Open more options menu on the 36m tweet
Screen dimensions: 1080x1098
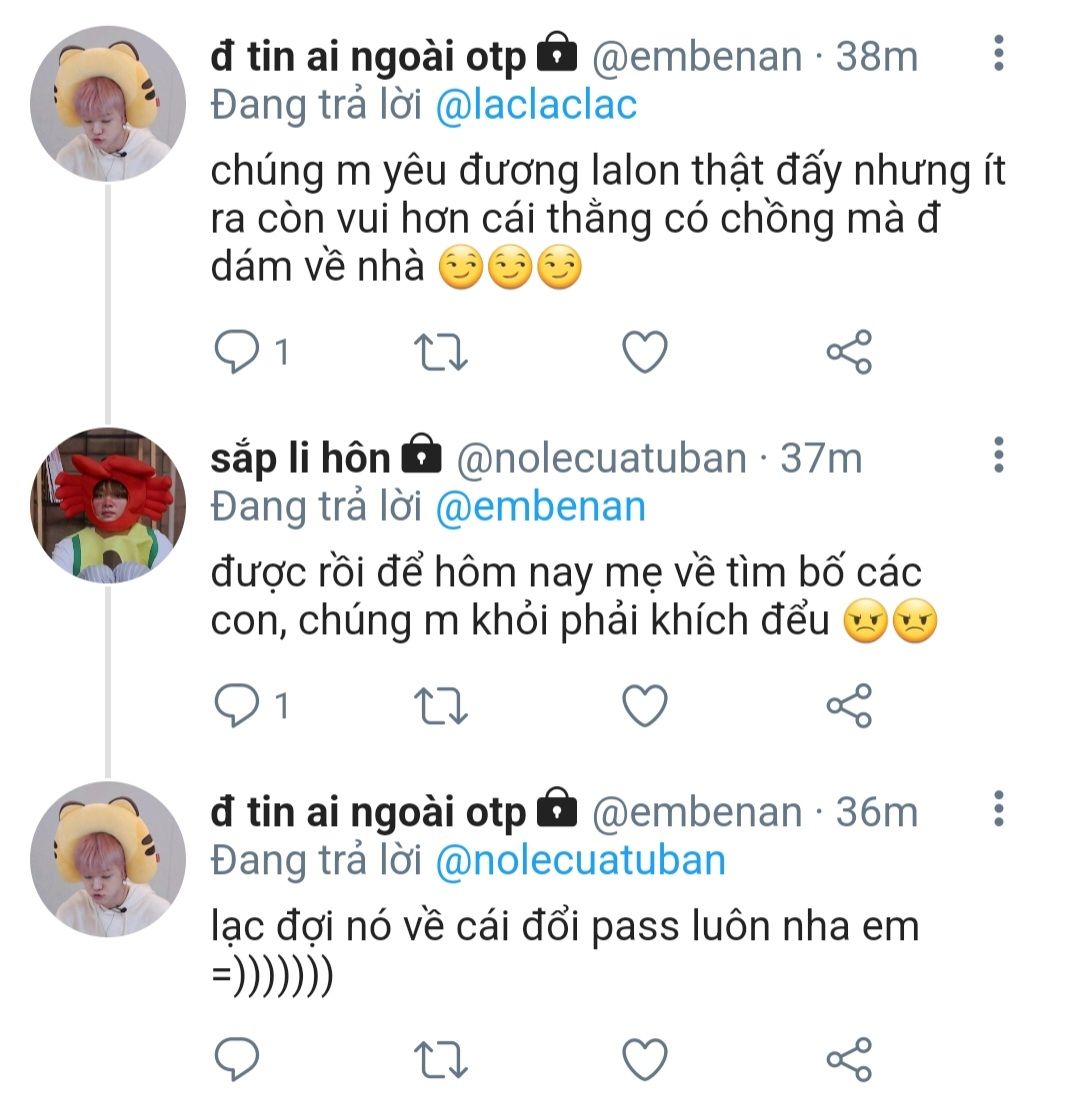coord(997,808)
